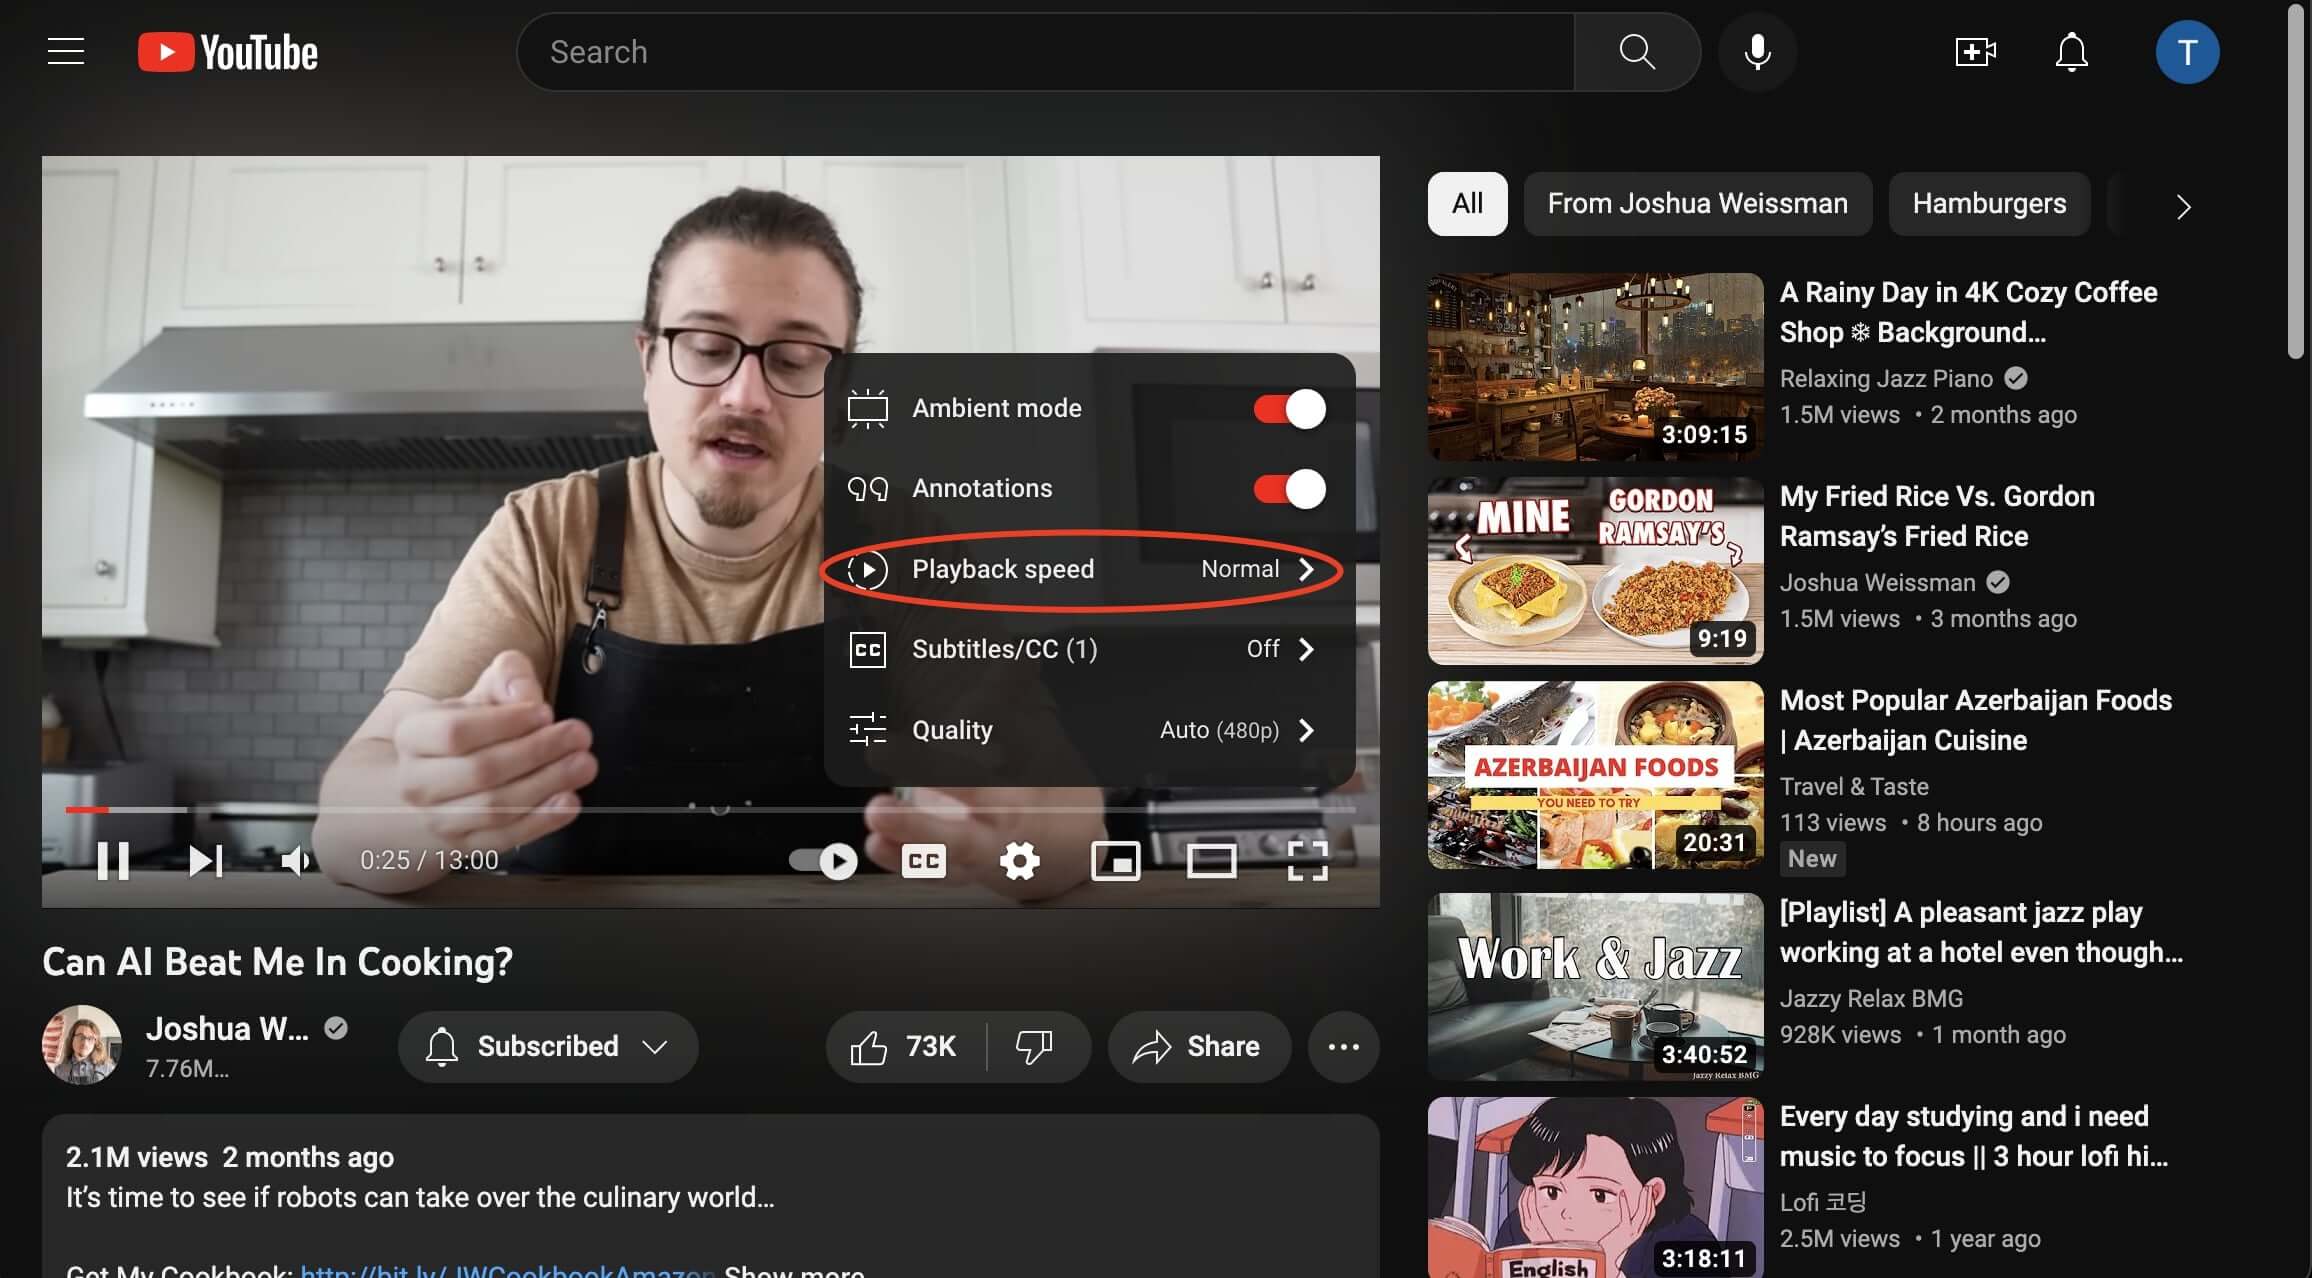The width and height of the screenshot is (2312, 1278).
Task: Open the Azerbaijan Foods video thumbnail
Action: 1594,776
